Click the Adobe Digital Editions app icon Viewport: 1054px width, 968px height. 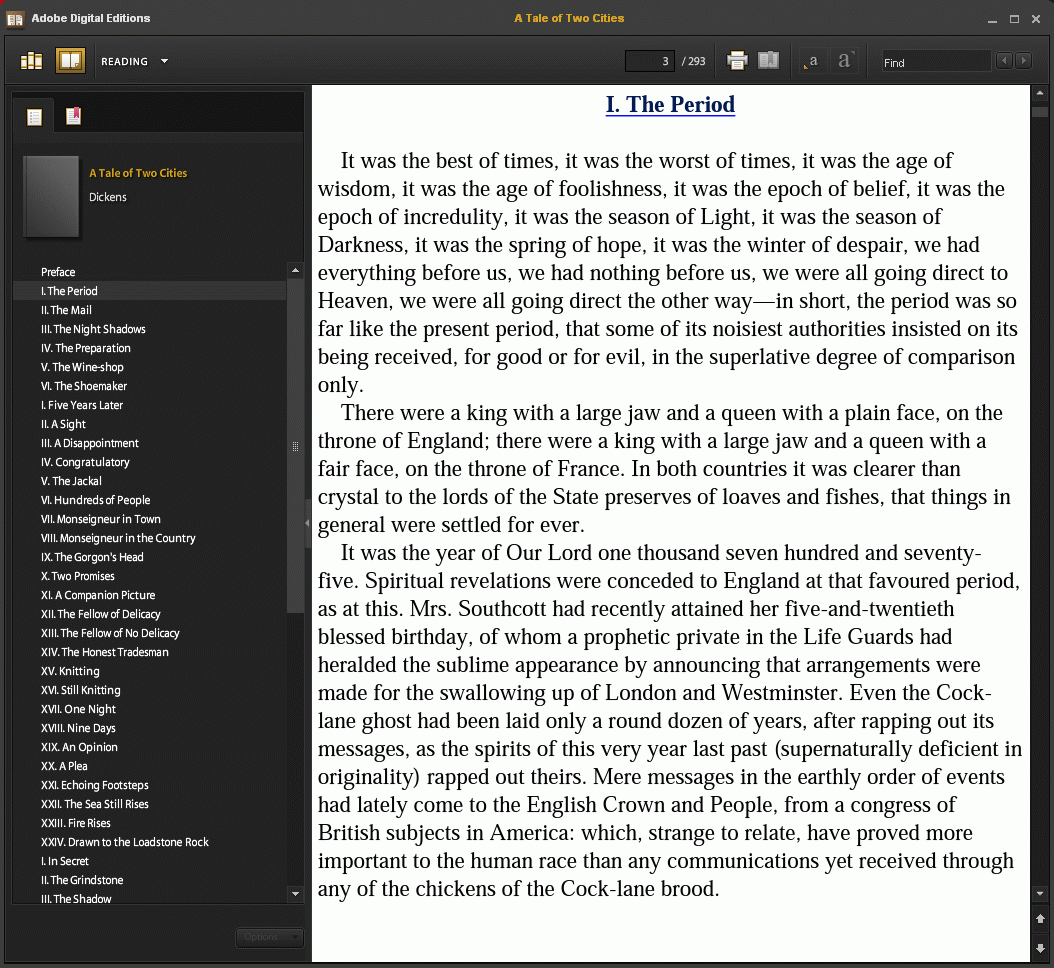click(15, 19)
